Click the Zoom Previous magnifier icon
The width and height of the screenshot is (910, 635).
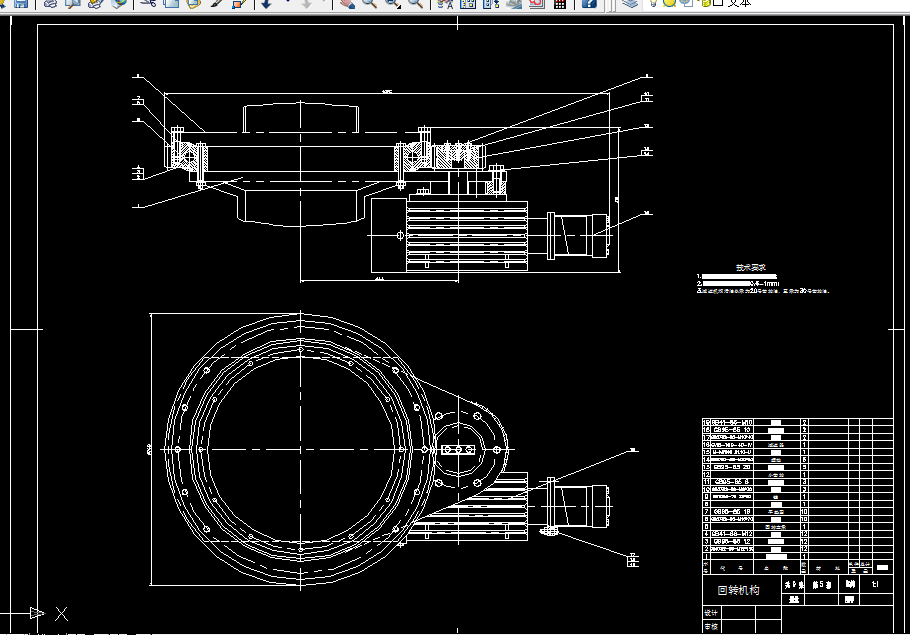(x=415, y=3)
